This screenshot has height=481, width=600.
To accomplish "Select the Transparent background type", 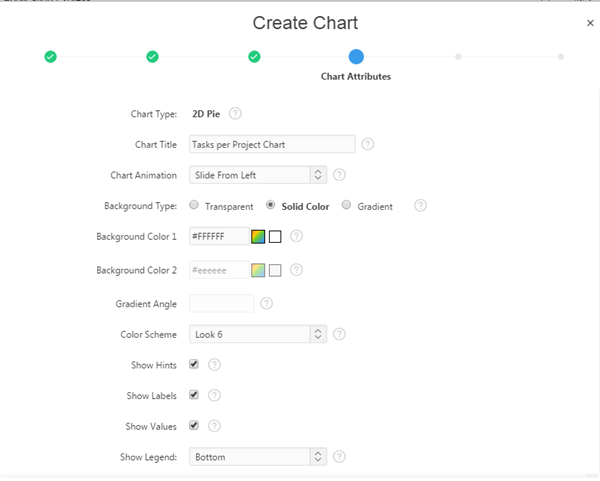I will 194,206.
